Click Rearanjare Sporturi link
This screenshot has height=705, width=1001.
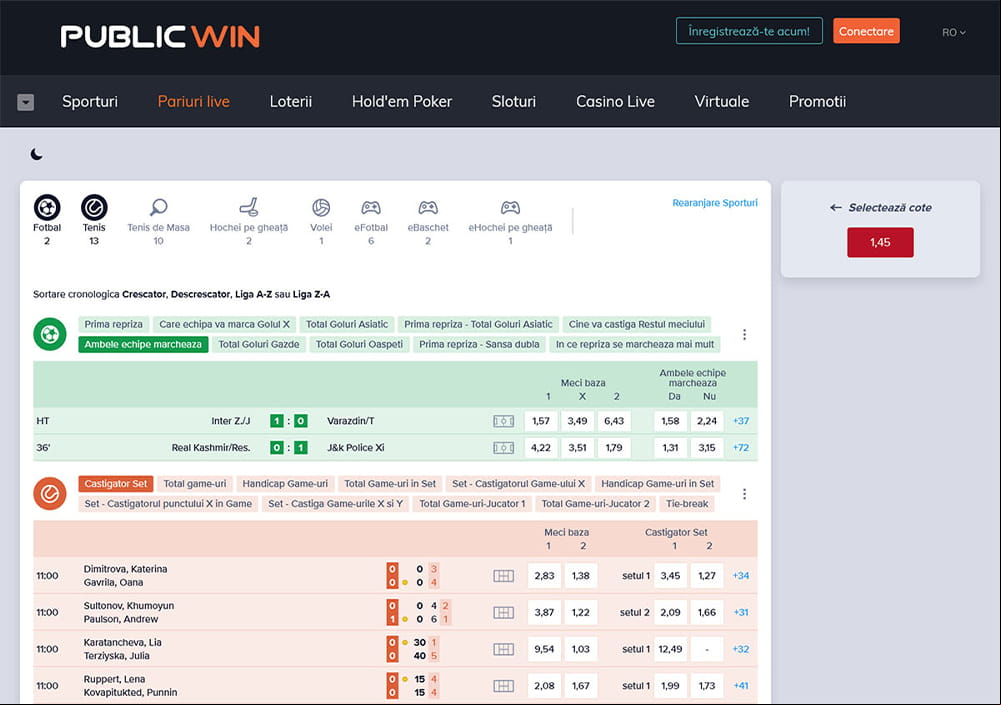715,203
